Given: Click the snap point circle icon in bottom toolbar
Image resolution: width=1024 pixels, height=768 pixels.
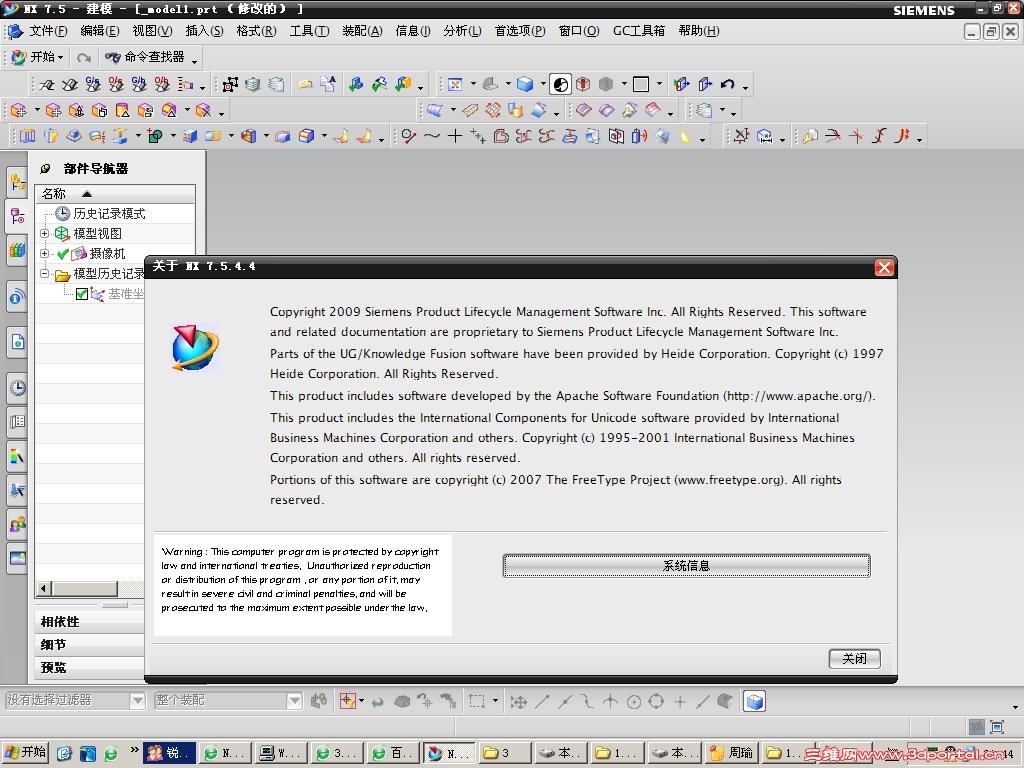Looking at the screenshot, I should pos(633,702).
